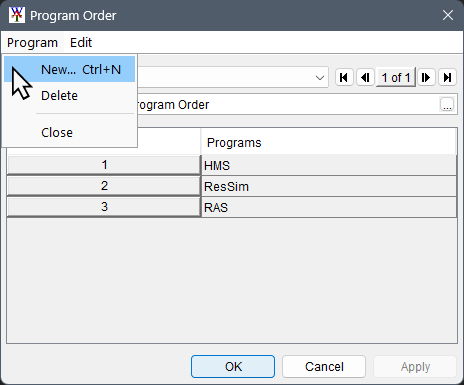
Task: Click the '1 of 1' record indicator
Action: (396, 77)
